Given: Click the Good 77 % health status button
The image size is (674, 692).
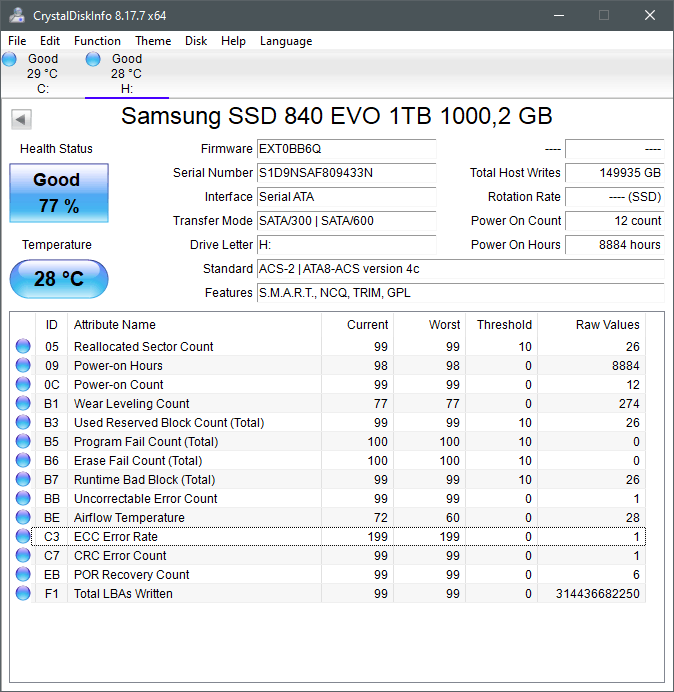Looking at the screenshot, I should 59,193.
